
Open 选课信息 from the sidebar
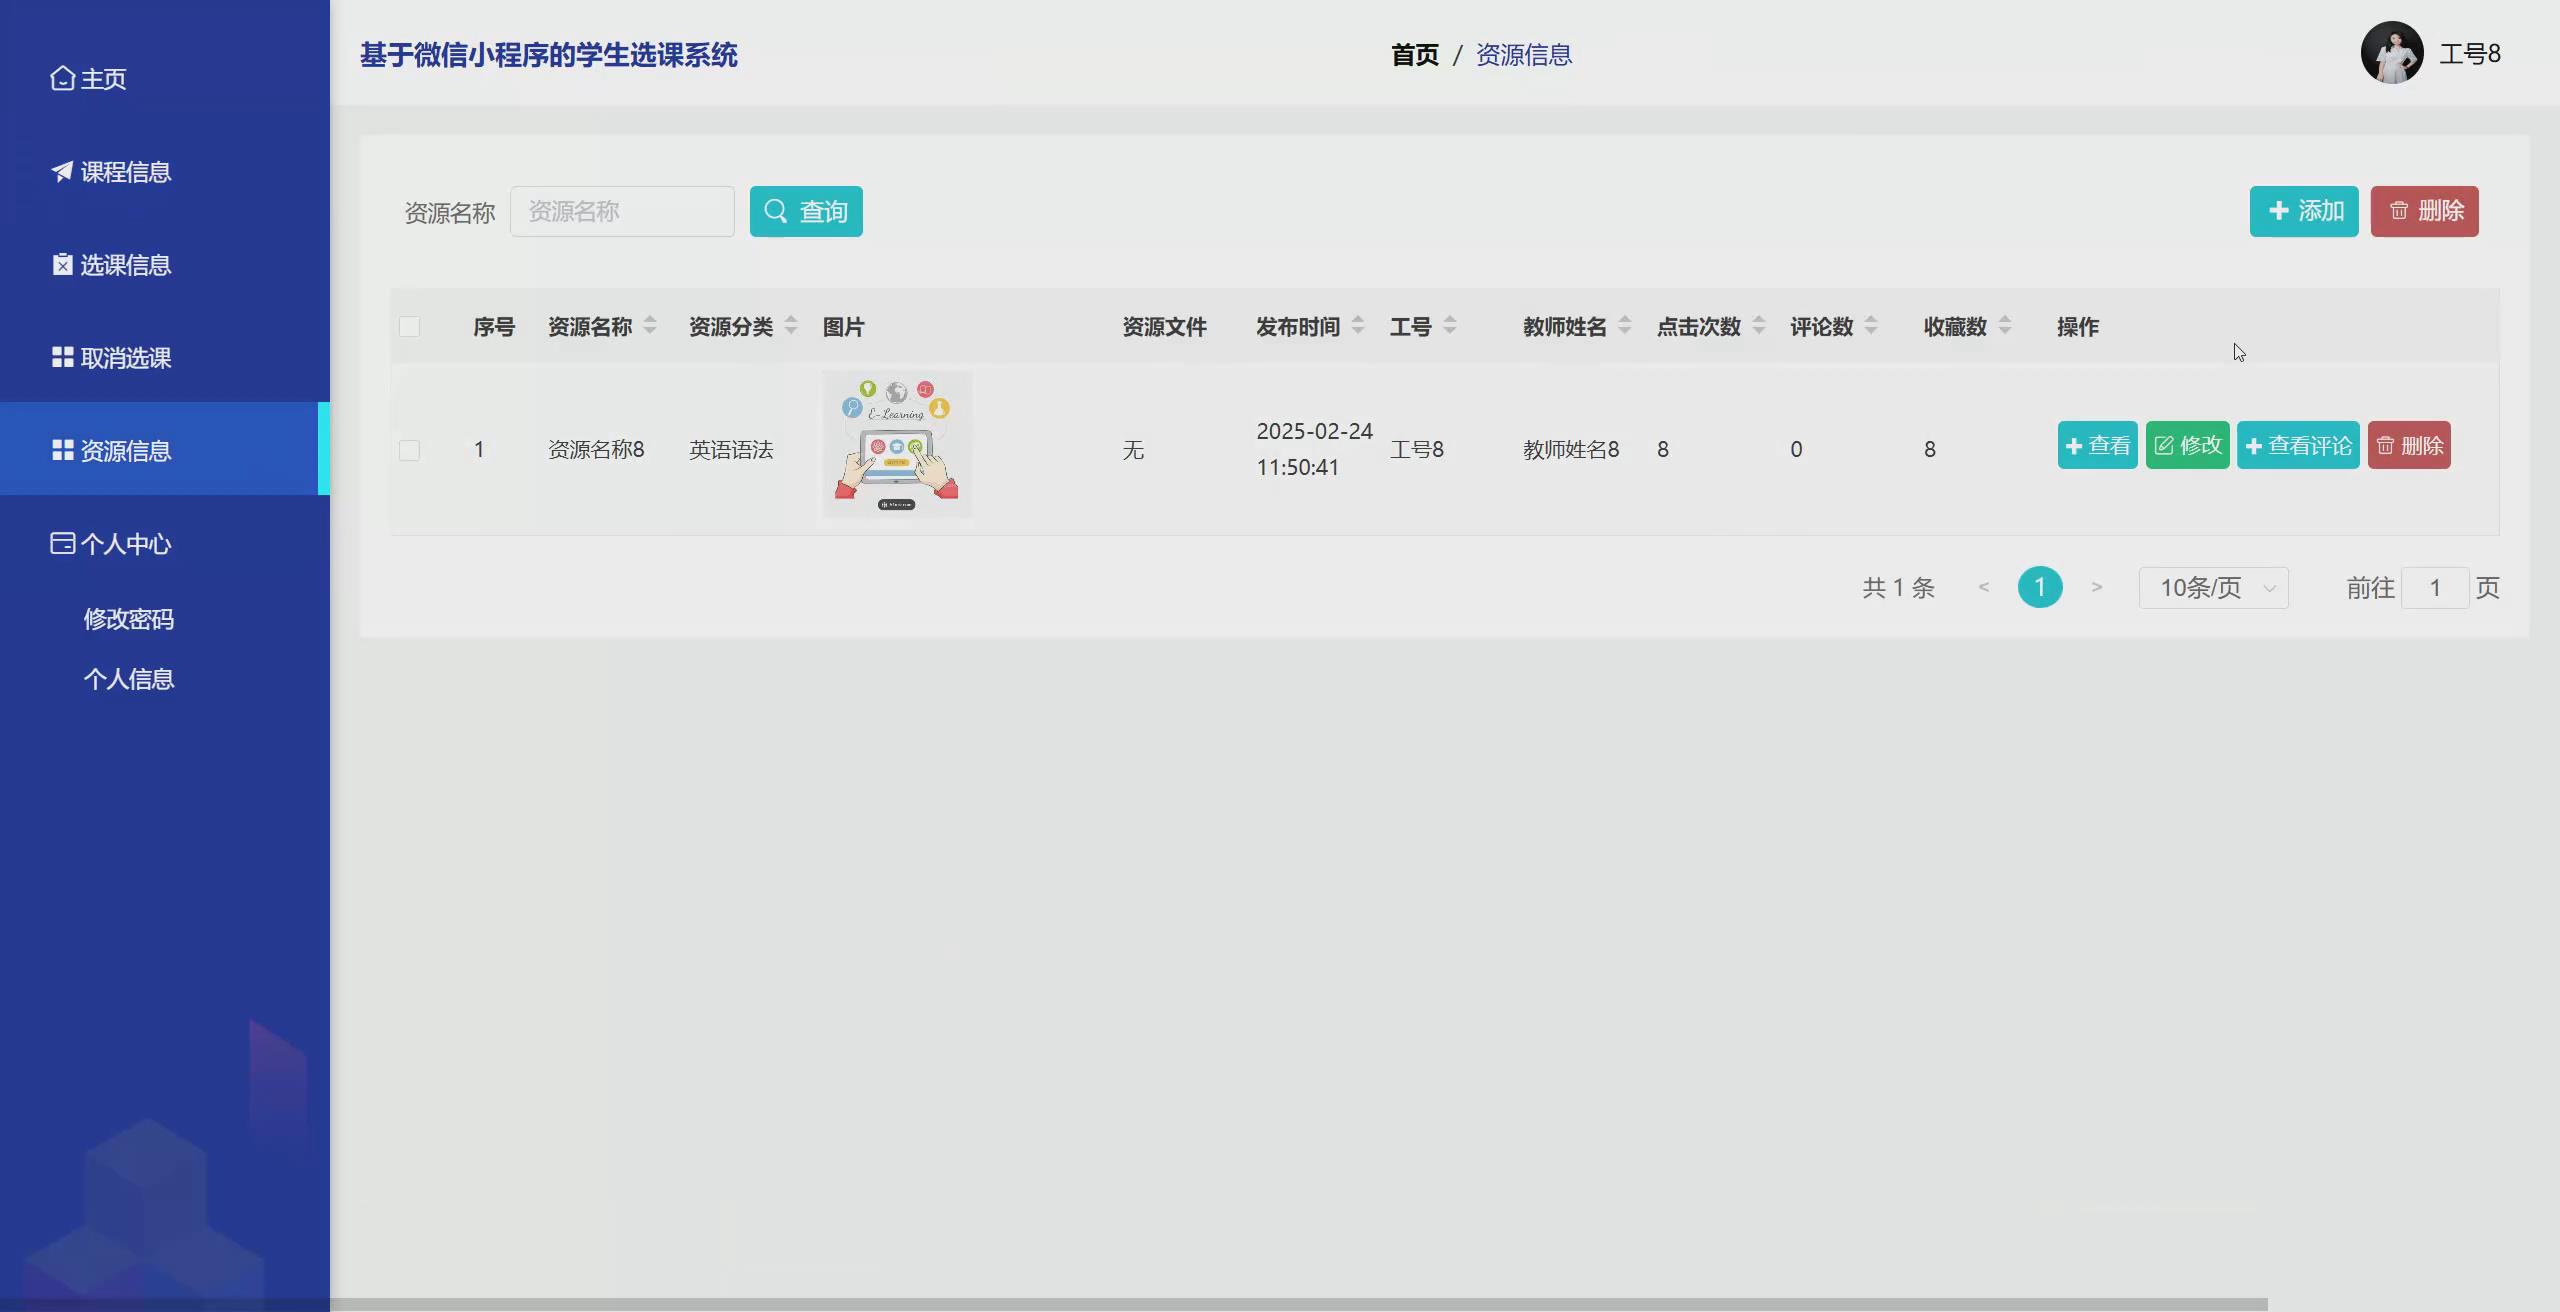point(62,264)
